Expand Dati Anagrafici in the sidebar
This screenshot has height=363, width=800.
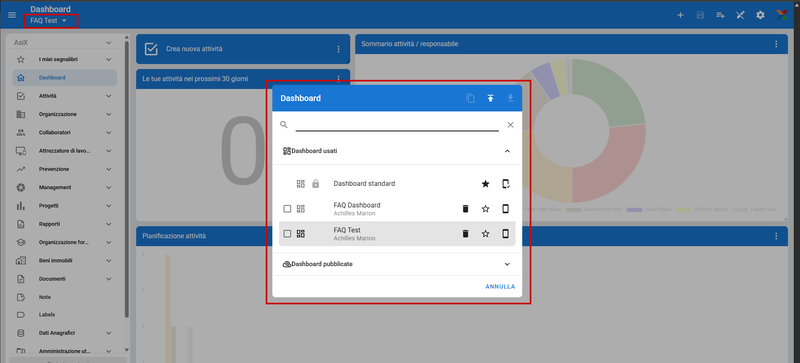108,333
